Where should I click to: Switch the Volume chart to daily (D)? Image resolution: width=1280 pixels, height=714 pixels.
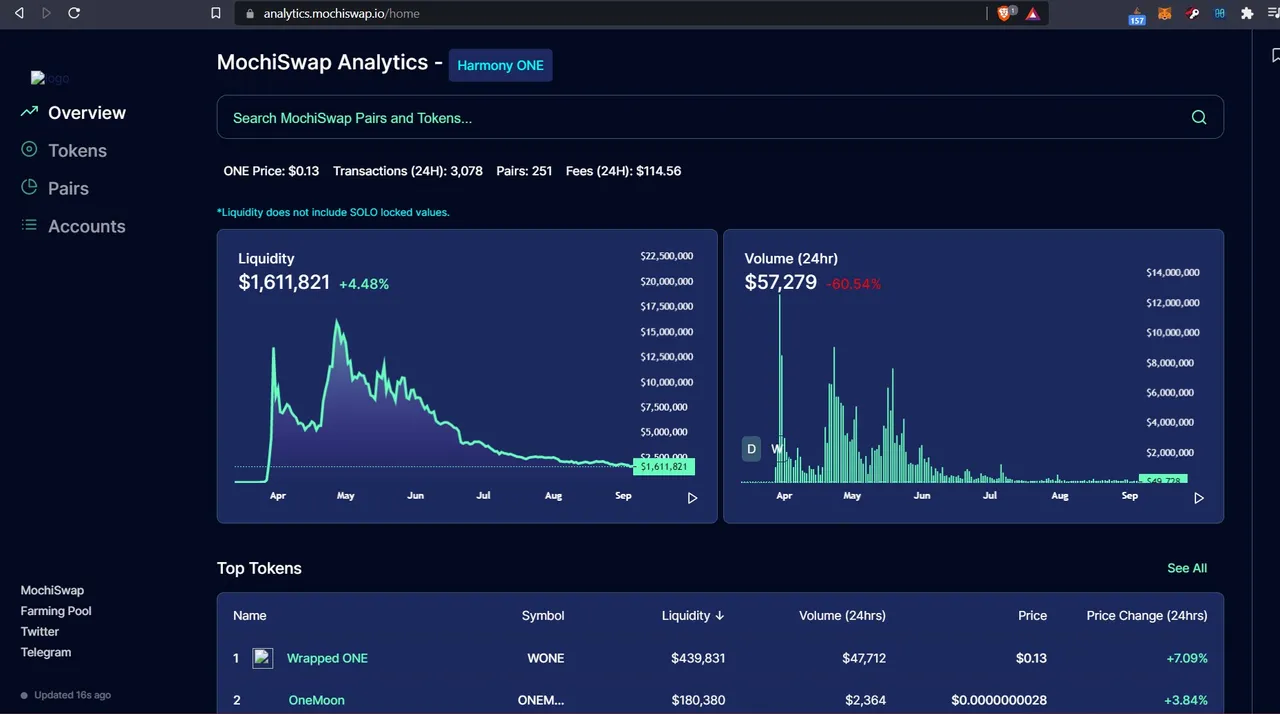pos(752,449)
